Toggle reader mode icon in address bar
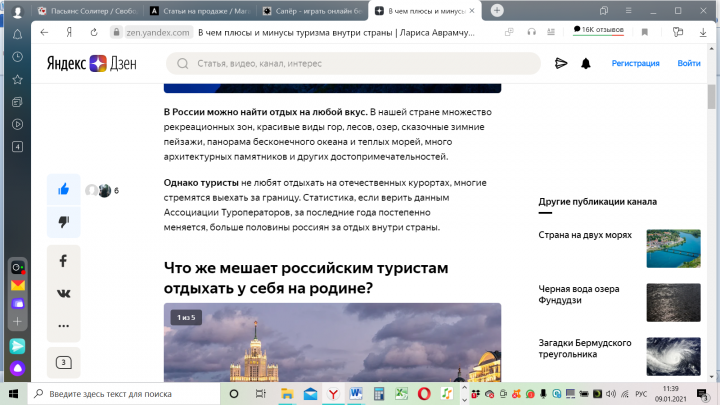 [551, 32]
